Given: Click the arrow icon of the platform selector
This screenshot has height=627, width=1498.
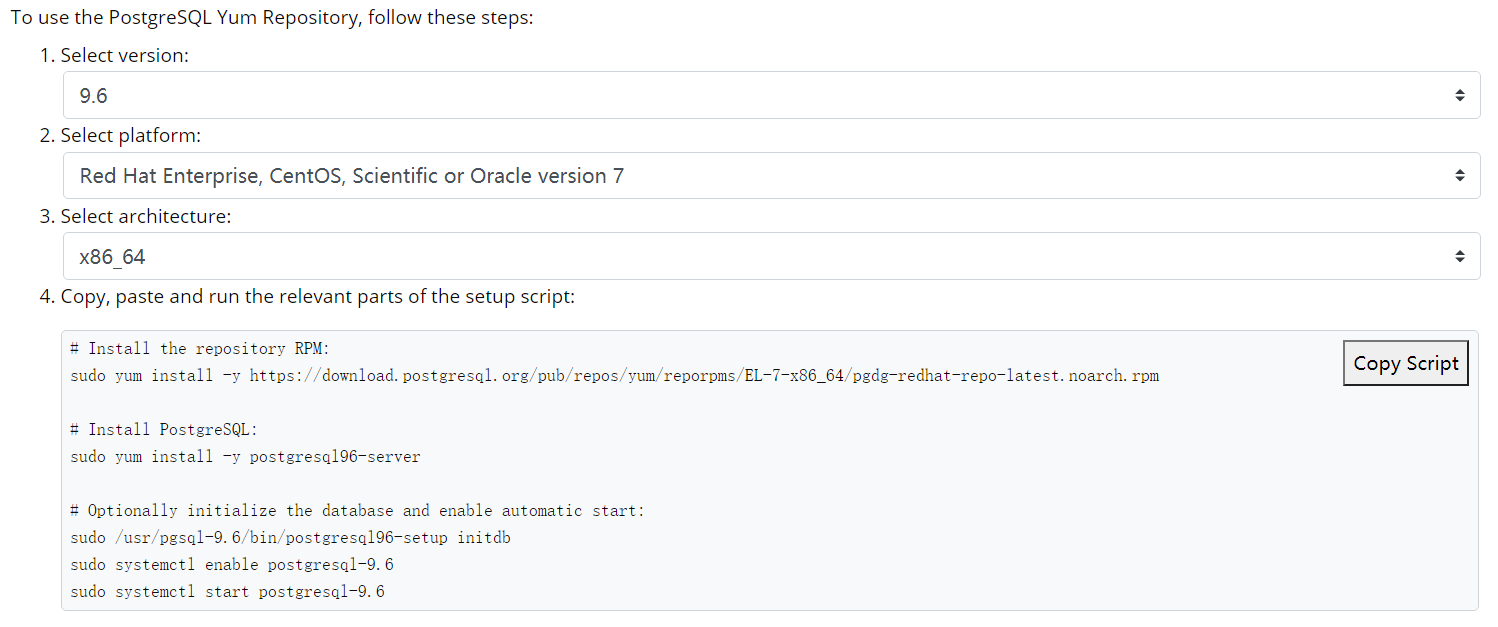Looking at the screenshot, I should tap(1460, 176).
